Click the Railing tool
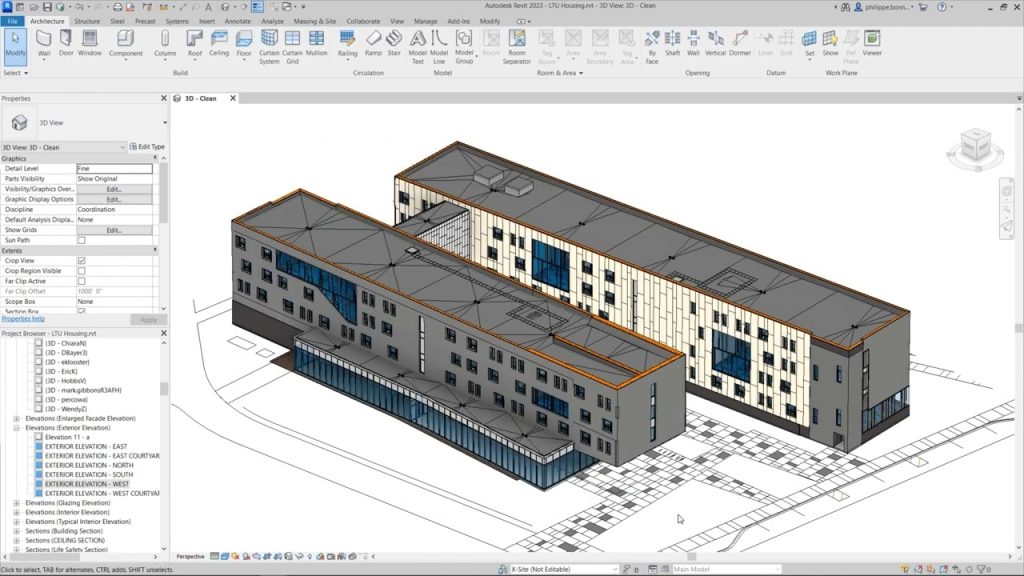Image resolution: width=1024 pixels, height=576 pixels. (x=348, y=44)
